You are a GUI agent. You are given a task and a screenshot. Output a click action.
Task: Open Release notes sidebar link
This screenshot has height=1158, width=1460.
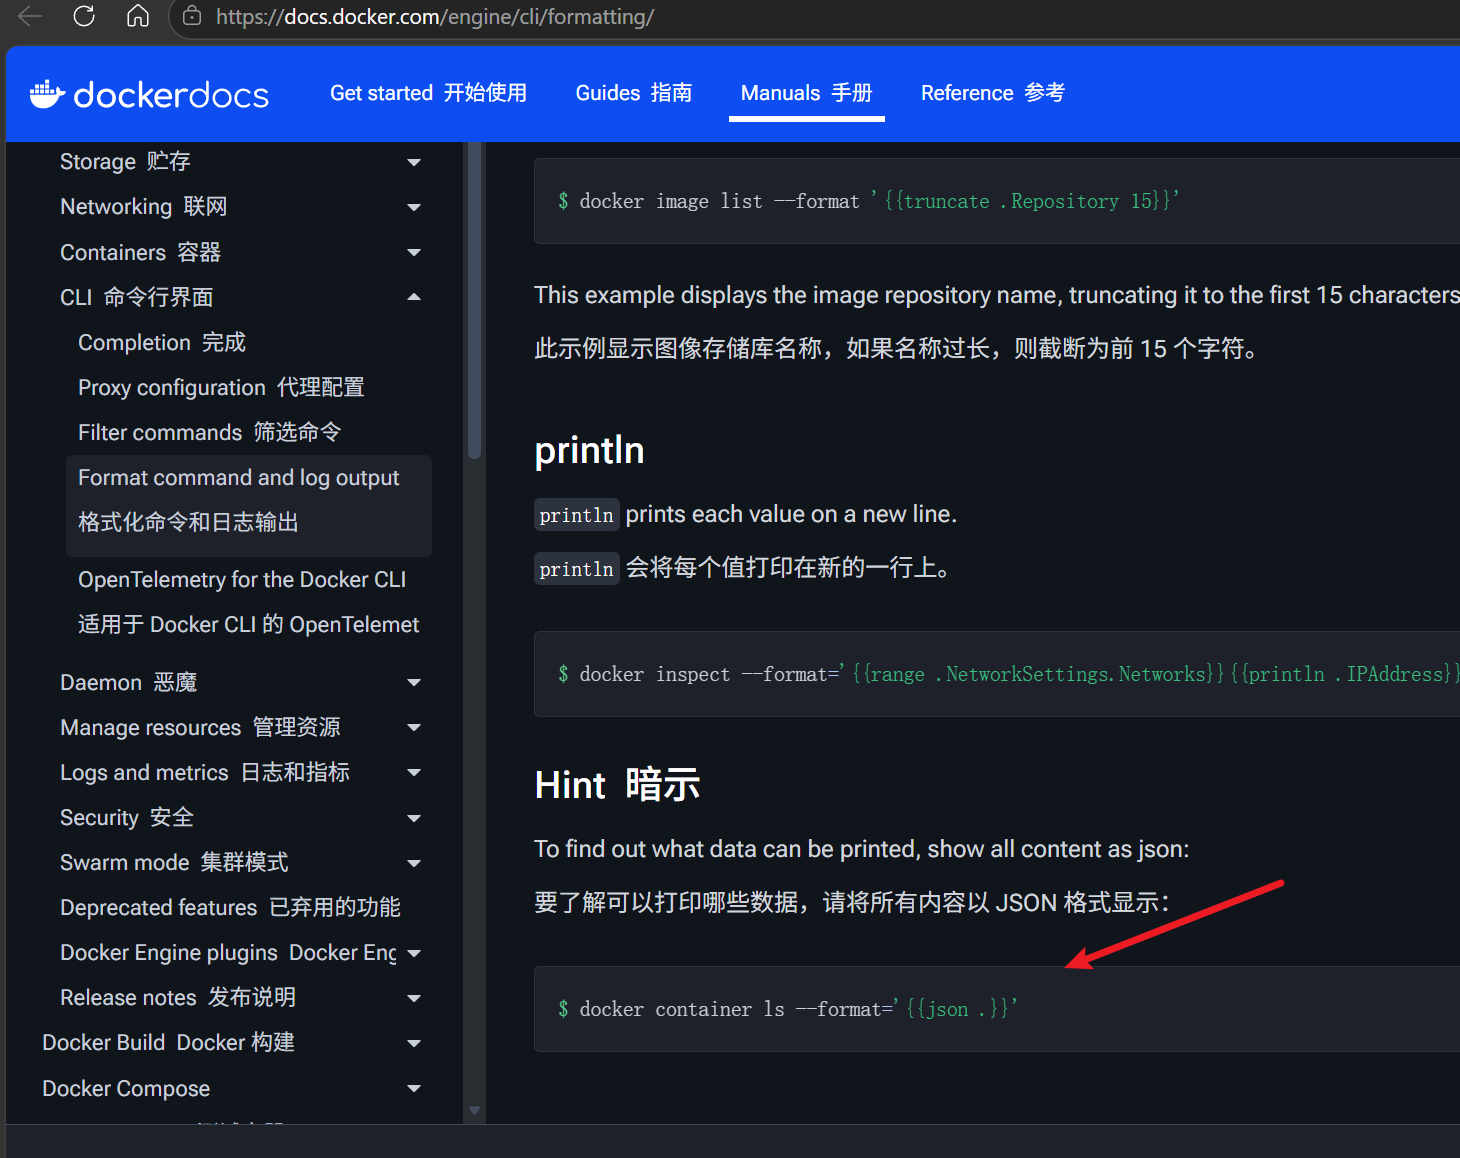(178, 998)
